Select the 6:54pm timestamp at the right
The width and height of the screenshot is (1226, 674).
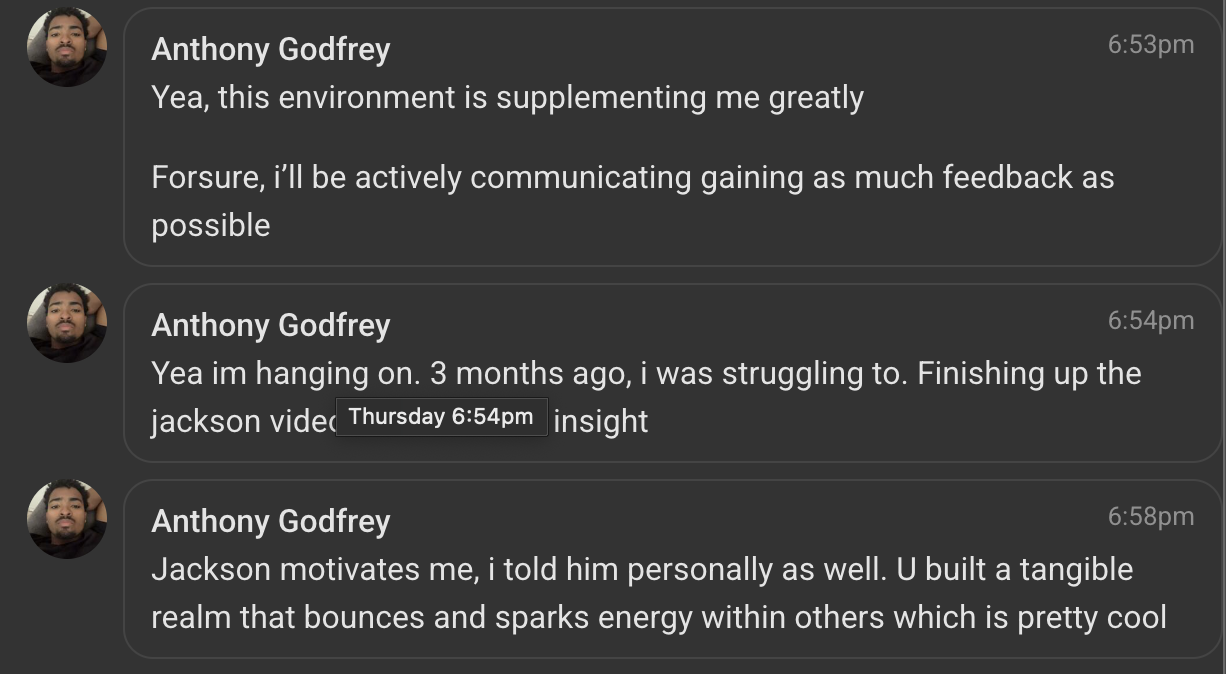[x=1150, y=320]
